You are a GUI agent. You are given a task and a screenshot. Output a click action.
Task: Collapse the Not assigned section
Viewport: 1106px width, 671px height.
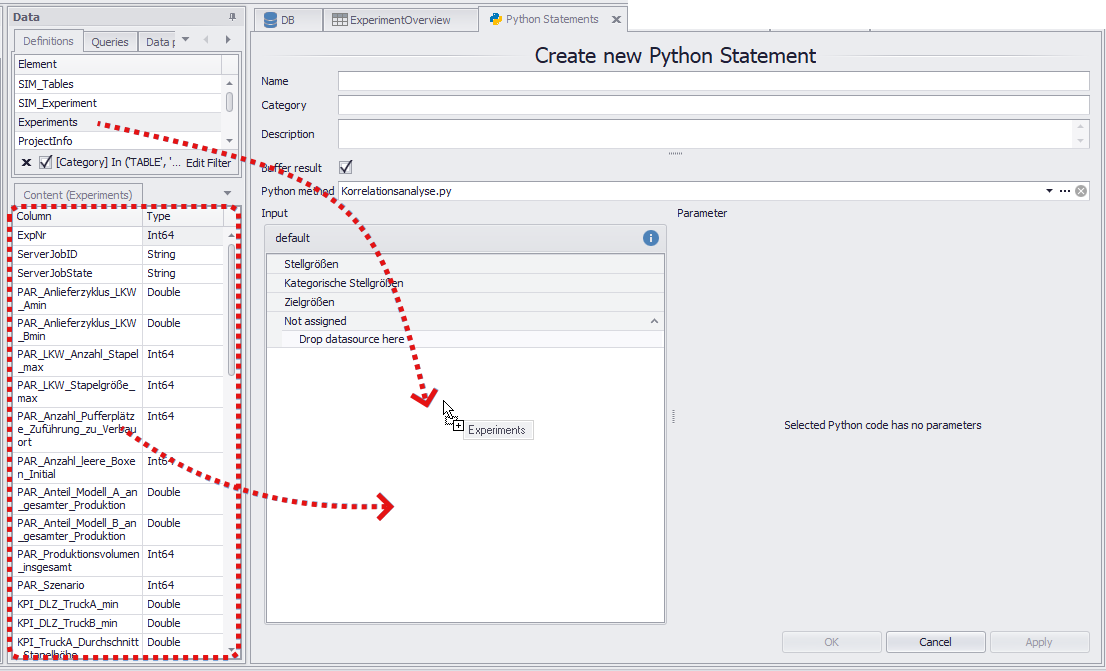click(x=654, y=320)
